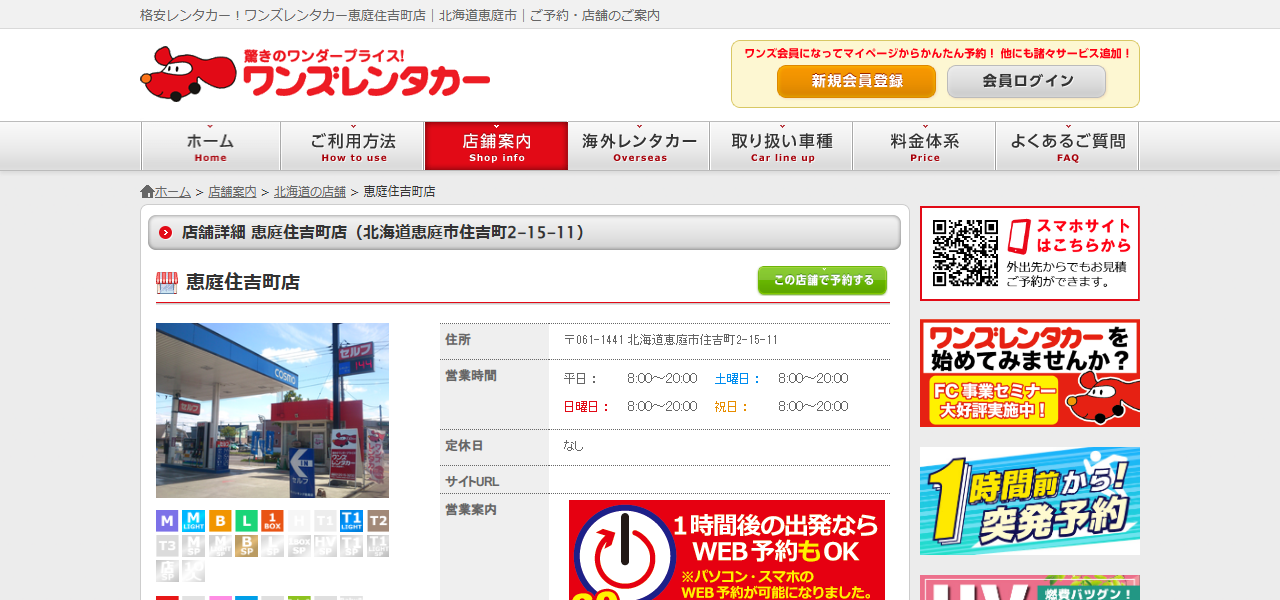1280x600 pixels.
Task: Click the 日曜日 hours label
Action: click(587, 407)
